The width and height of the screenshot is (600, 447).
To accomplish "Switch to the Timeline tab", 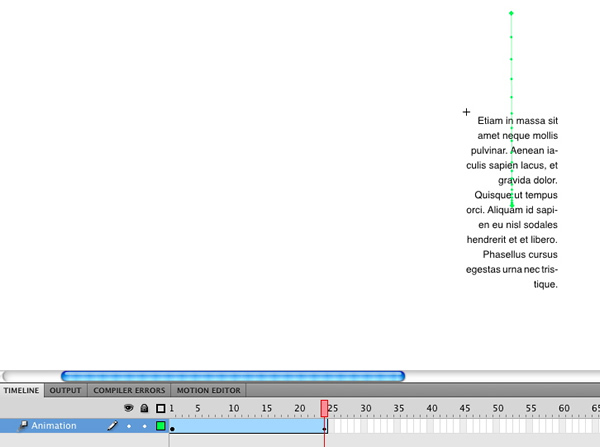I will [x=22, y=390].
